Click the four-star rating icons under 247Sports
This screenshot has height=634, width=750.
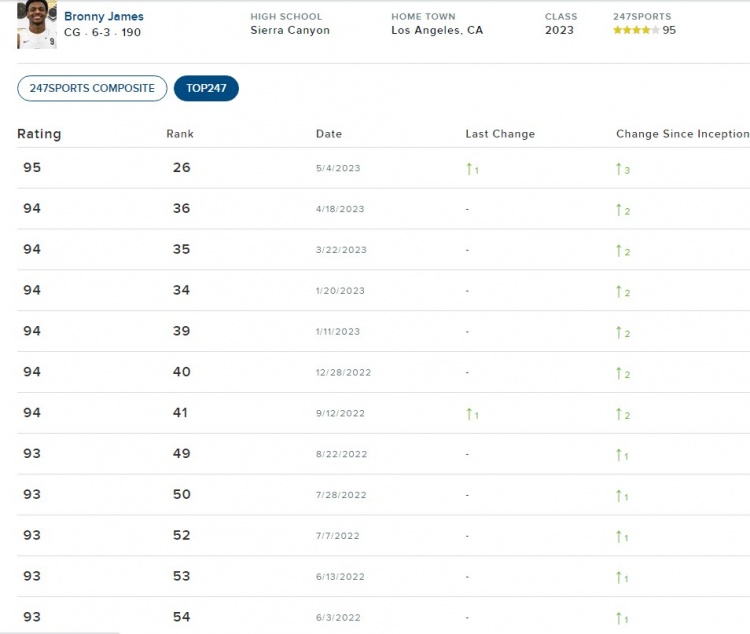click(x=635, y=30)
